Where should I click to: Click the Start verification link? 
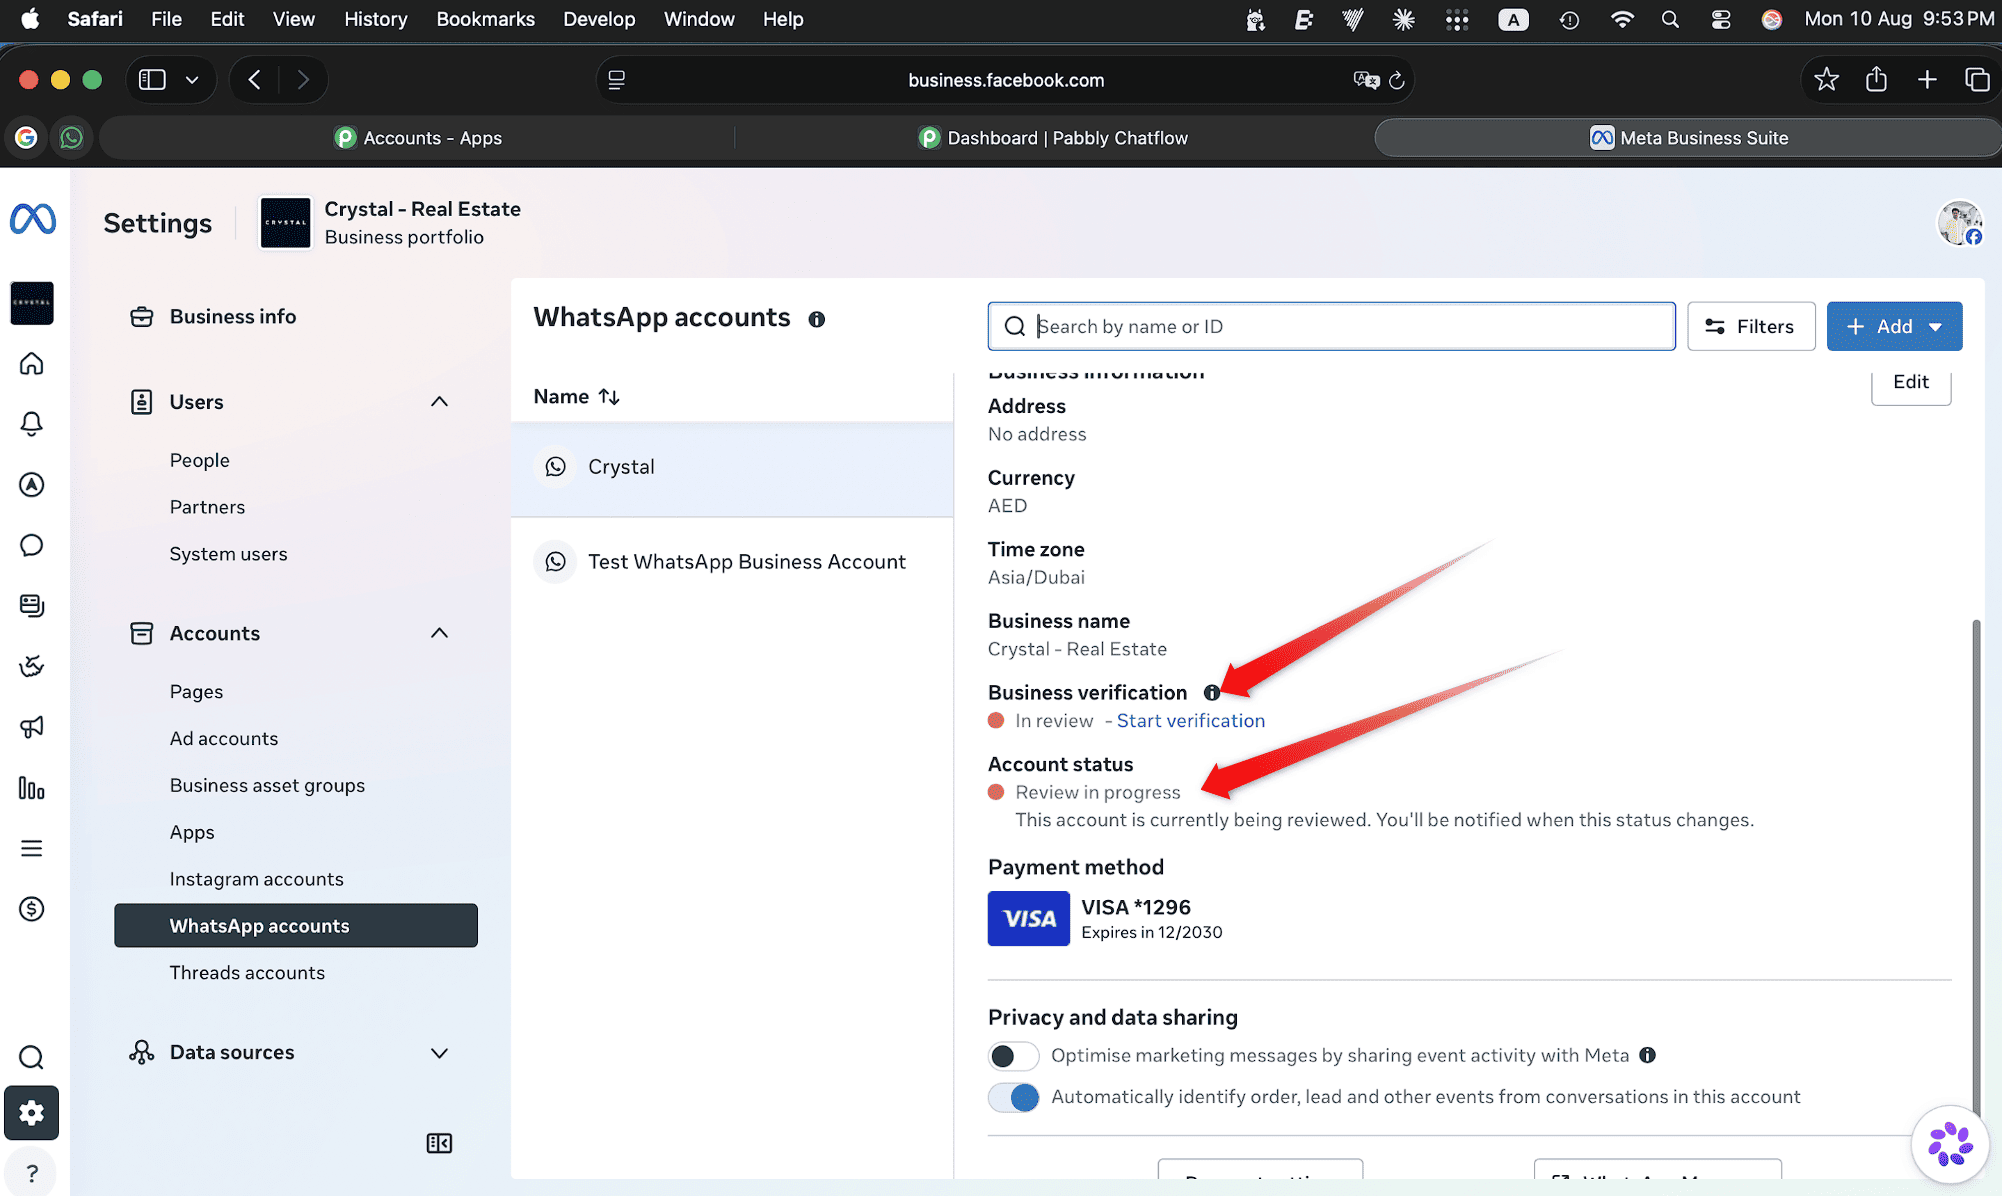[1190, 721]
